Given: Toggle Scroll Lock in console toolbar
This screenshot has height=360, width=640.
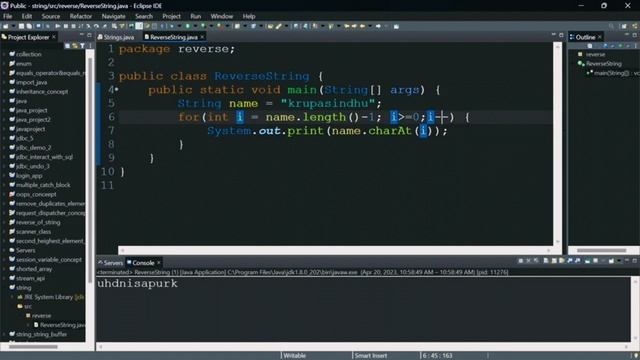Looking at the screenshot, I should point(554,260).
